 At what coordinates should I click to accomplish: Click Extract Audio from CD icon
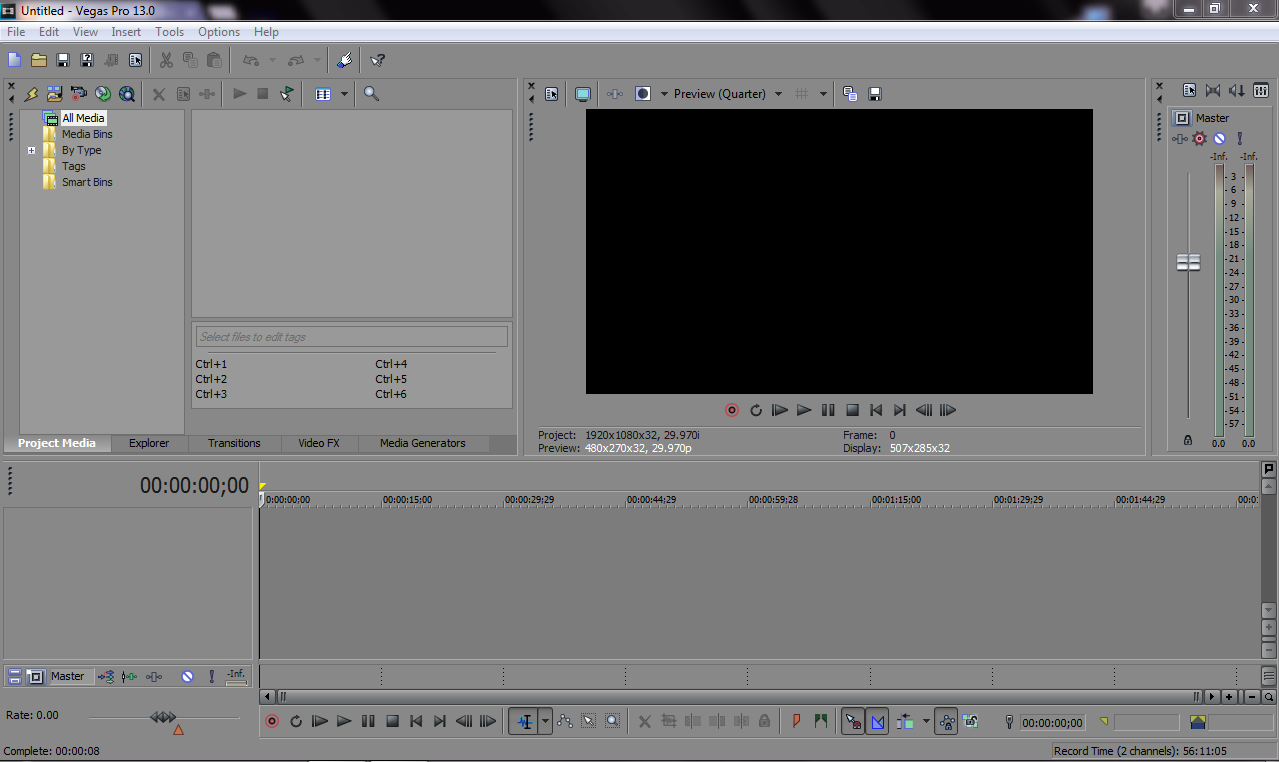(x=102, y=94)
